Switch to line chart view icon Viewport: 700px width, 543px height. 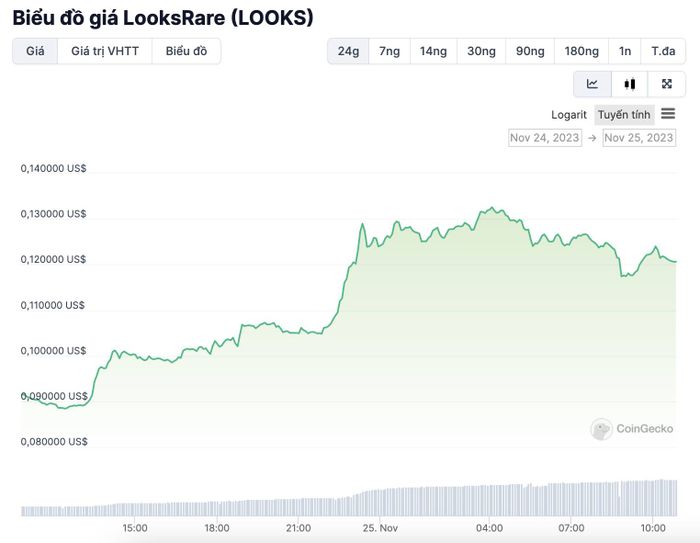[x=592, y=84]
